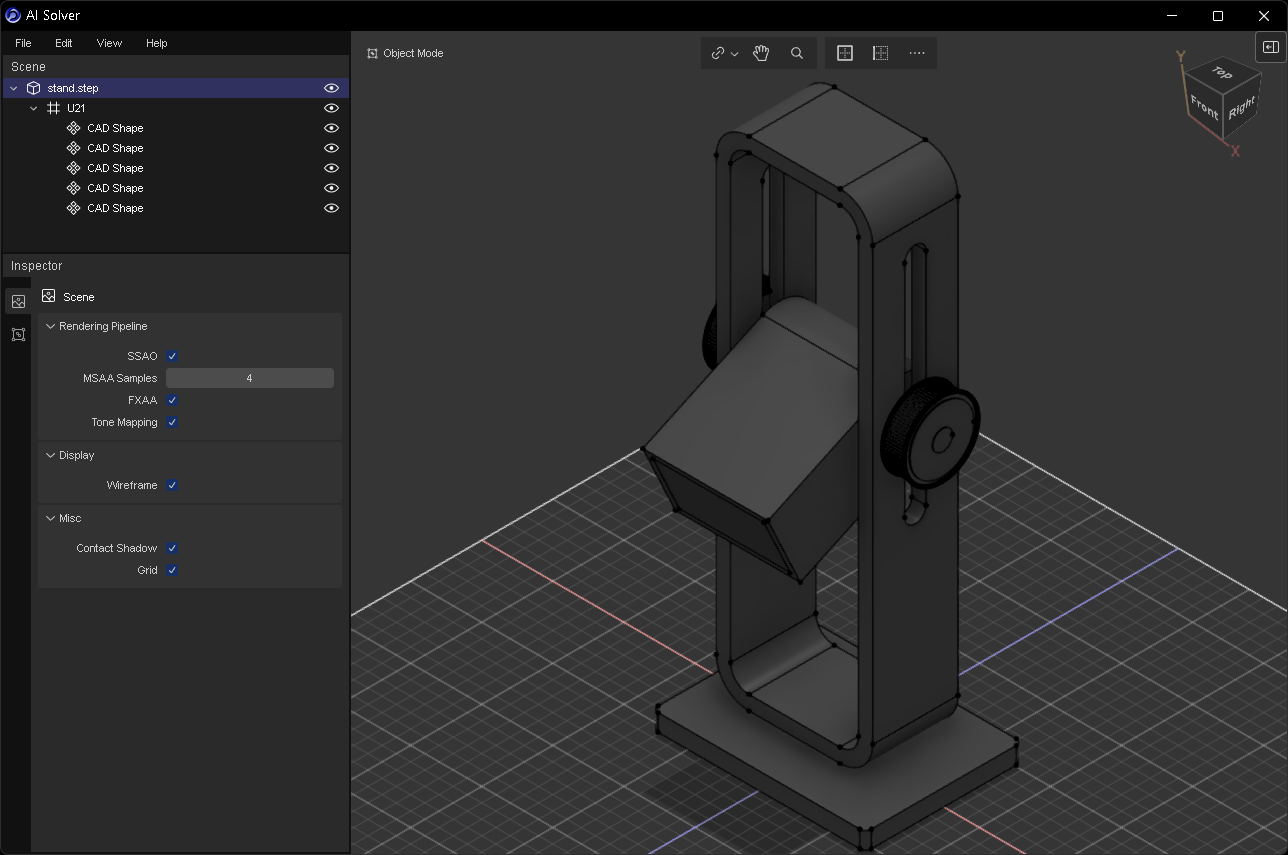Screen dimensions: 1288x855
Task: Click the fifth CAD Shape's shape icon
Action: (x=74, y=208)
